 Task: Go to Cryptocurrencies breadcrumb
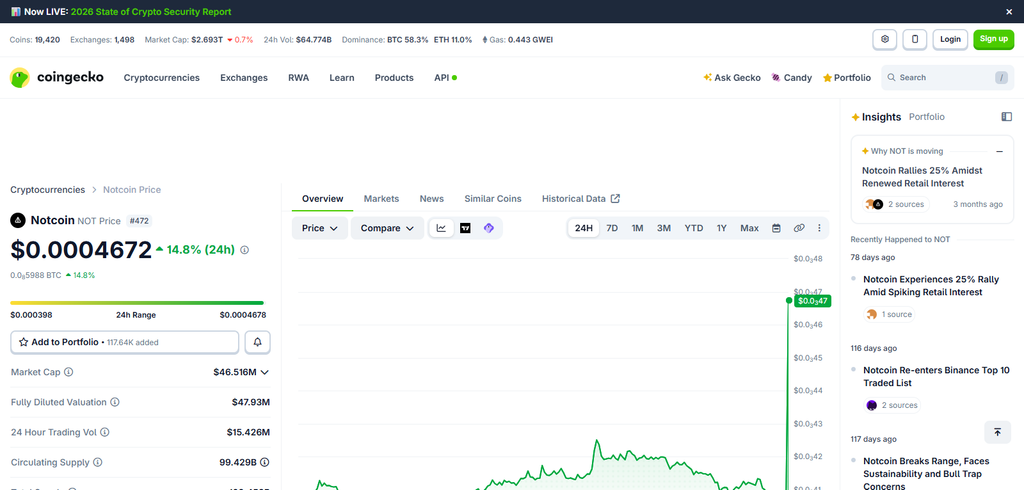48,189
